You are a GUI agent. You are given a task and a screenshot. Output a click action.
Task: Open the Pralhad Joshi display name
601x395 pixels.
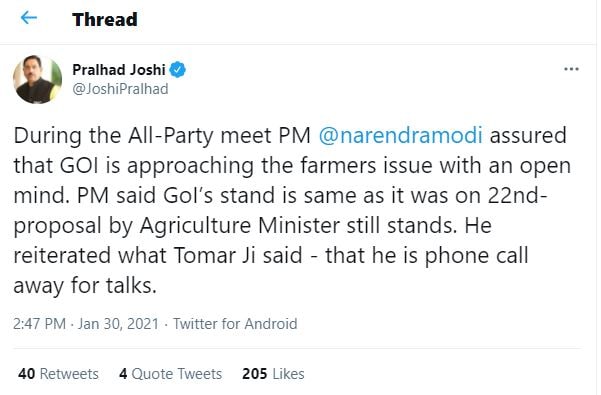click(119, 70)
